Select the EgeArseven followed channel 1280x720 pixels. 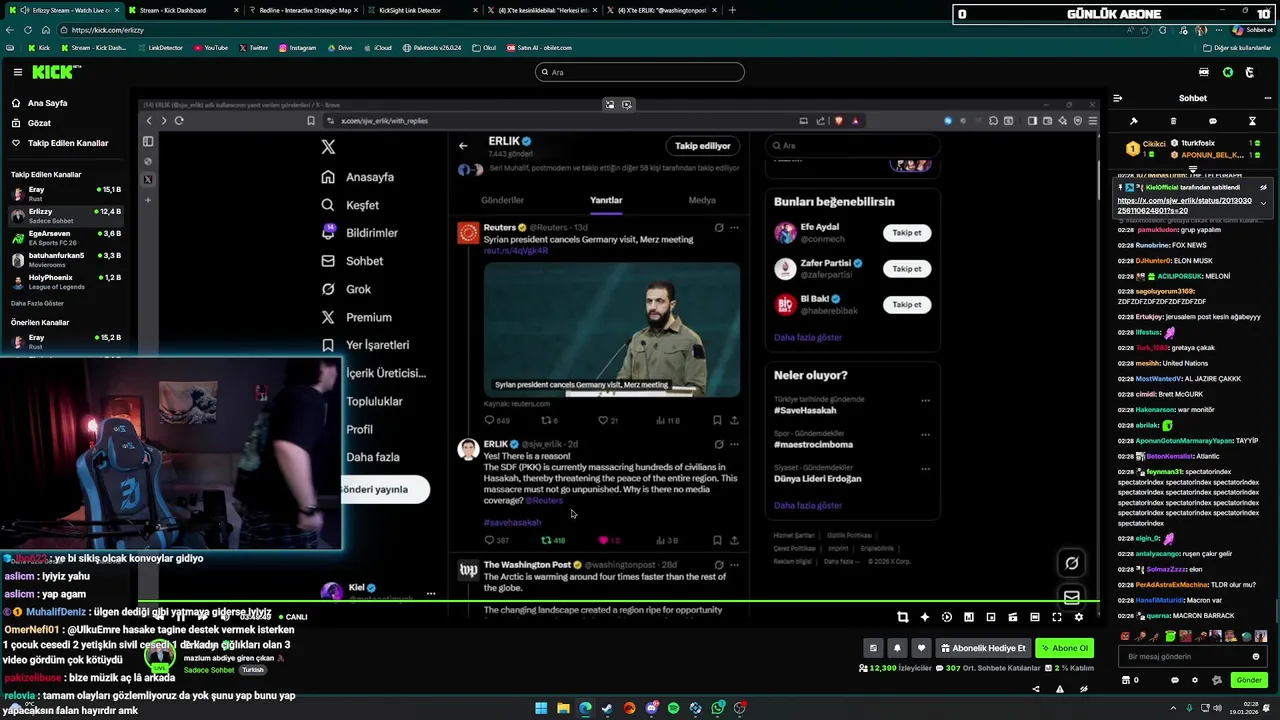(x=65, y=236)
